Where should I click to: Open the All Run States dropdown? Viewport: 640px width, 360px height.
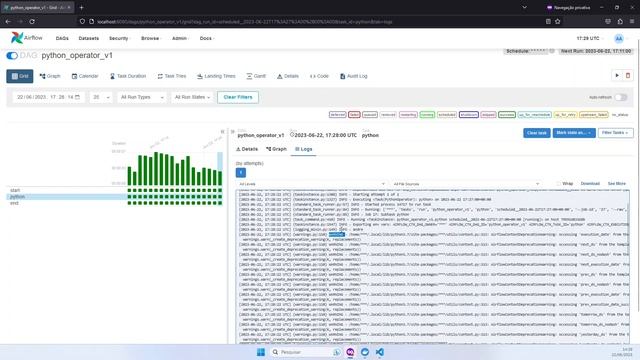click(192, 97)
